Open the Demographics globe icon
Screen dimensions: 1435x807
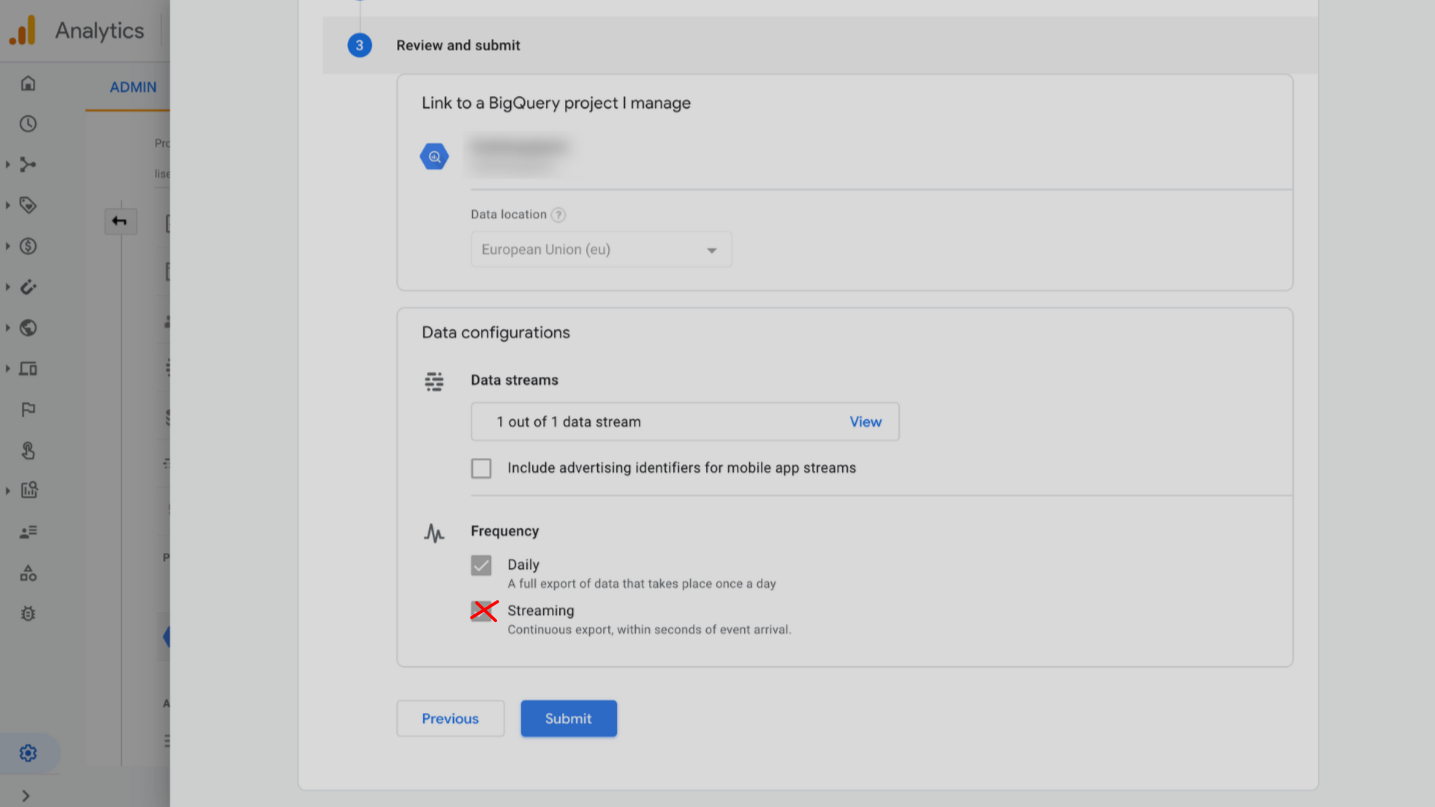coord(28,328)
